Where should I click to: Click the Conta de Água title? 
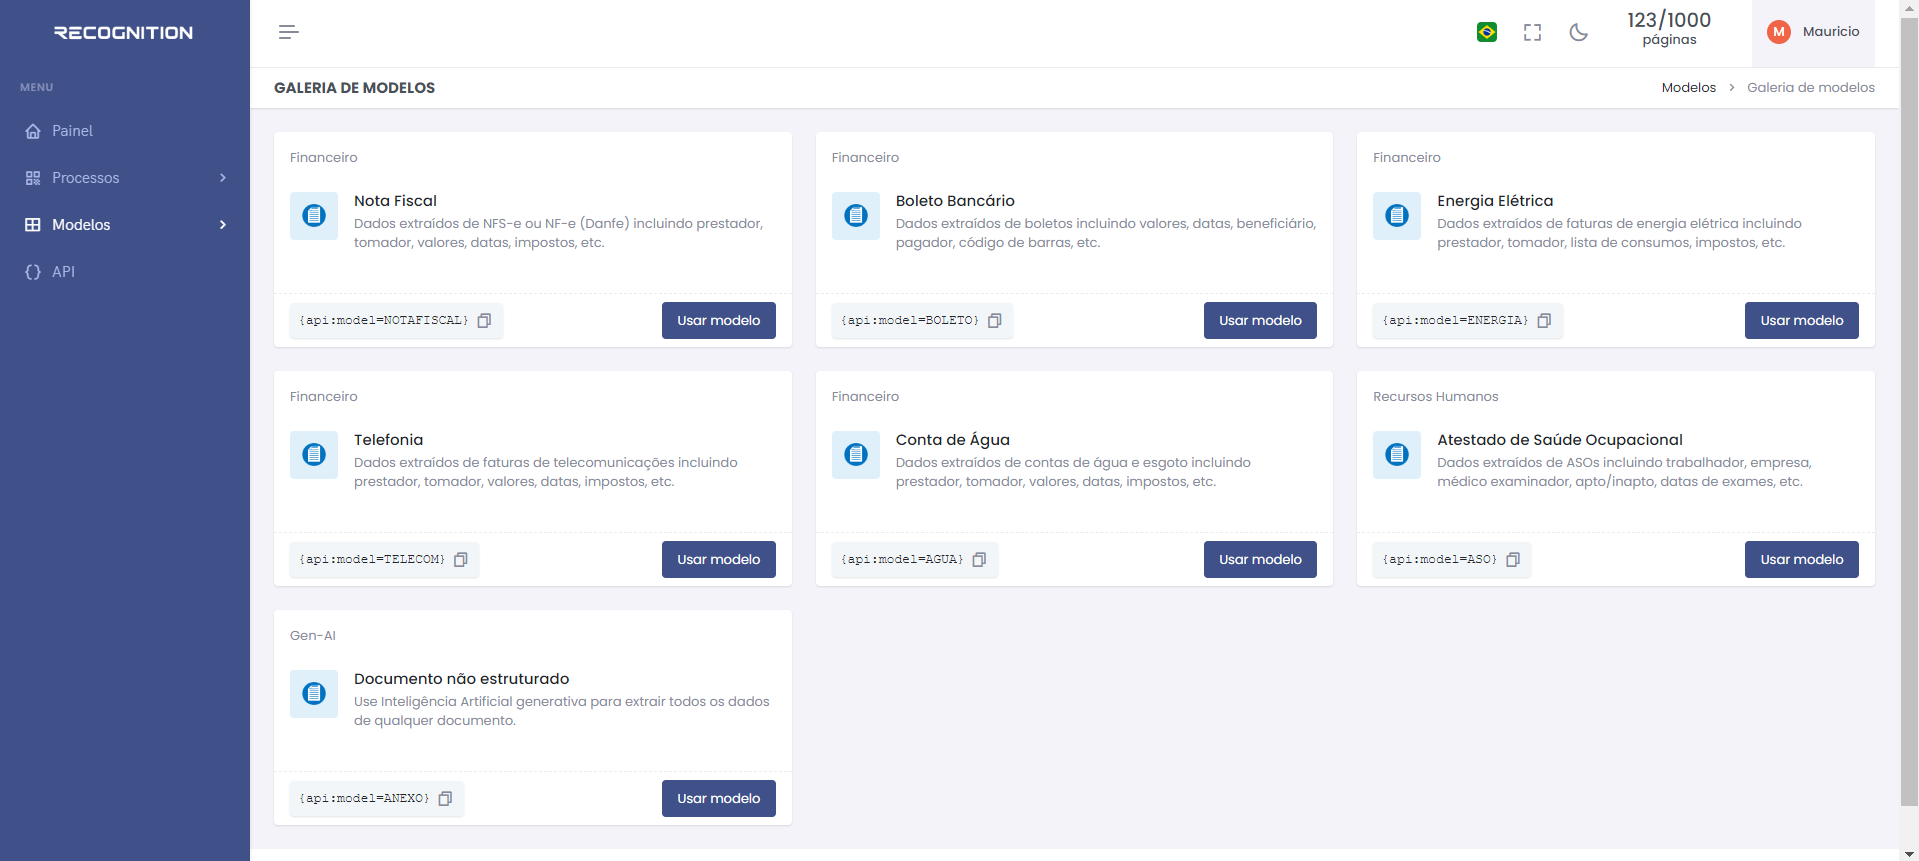point(953,440)
